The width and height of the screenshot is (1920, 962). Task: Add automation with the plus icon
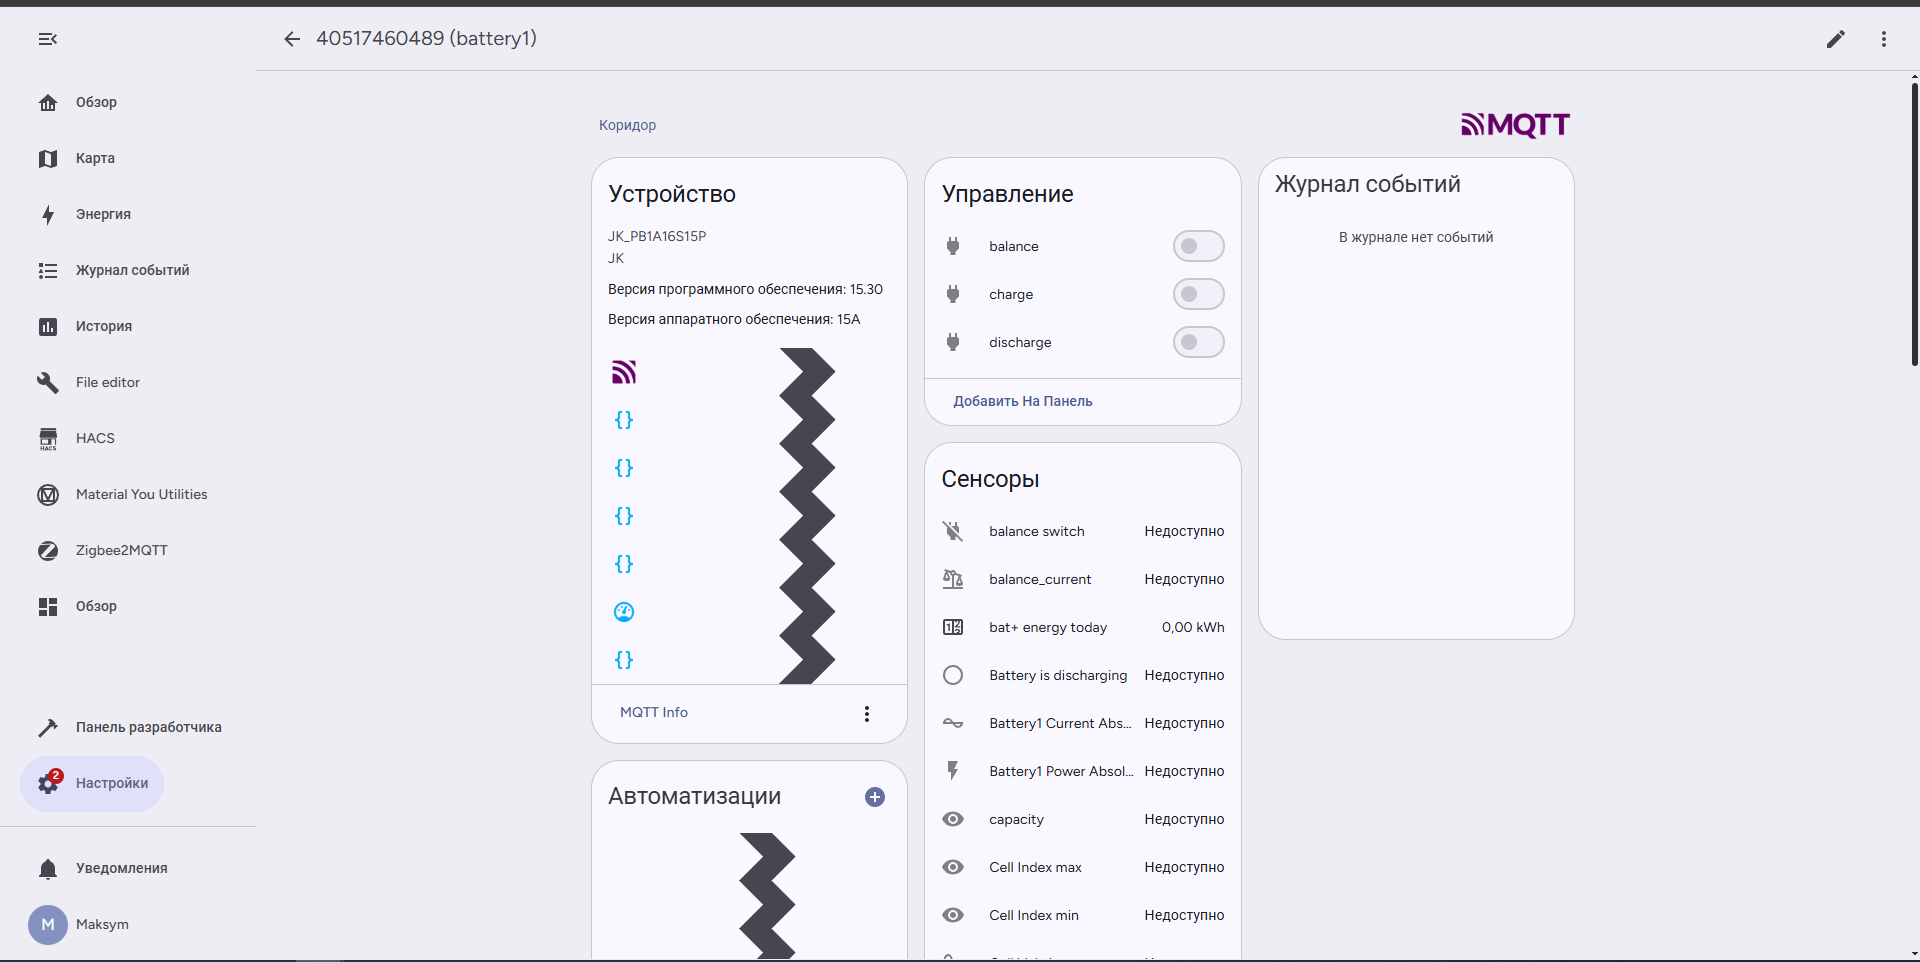coord(875,797)
